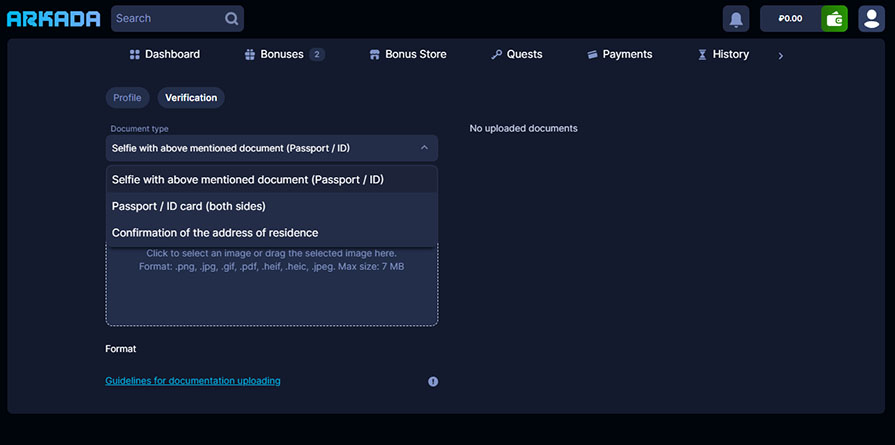Open the notifications bell
895x445 pixels.
point(736,19)
